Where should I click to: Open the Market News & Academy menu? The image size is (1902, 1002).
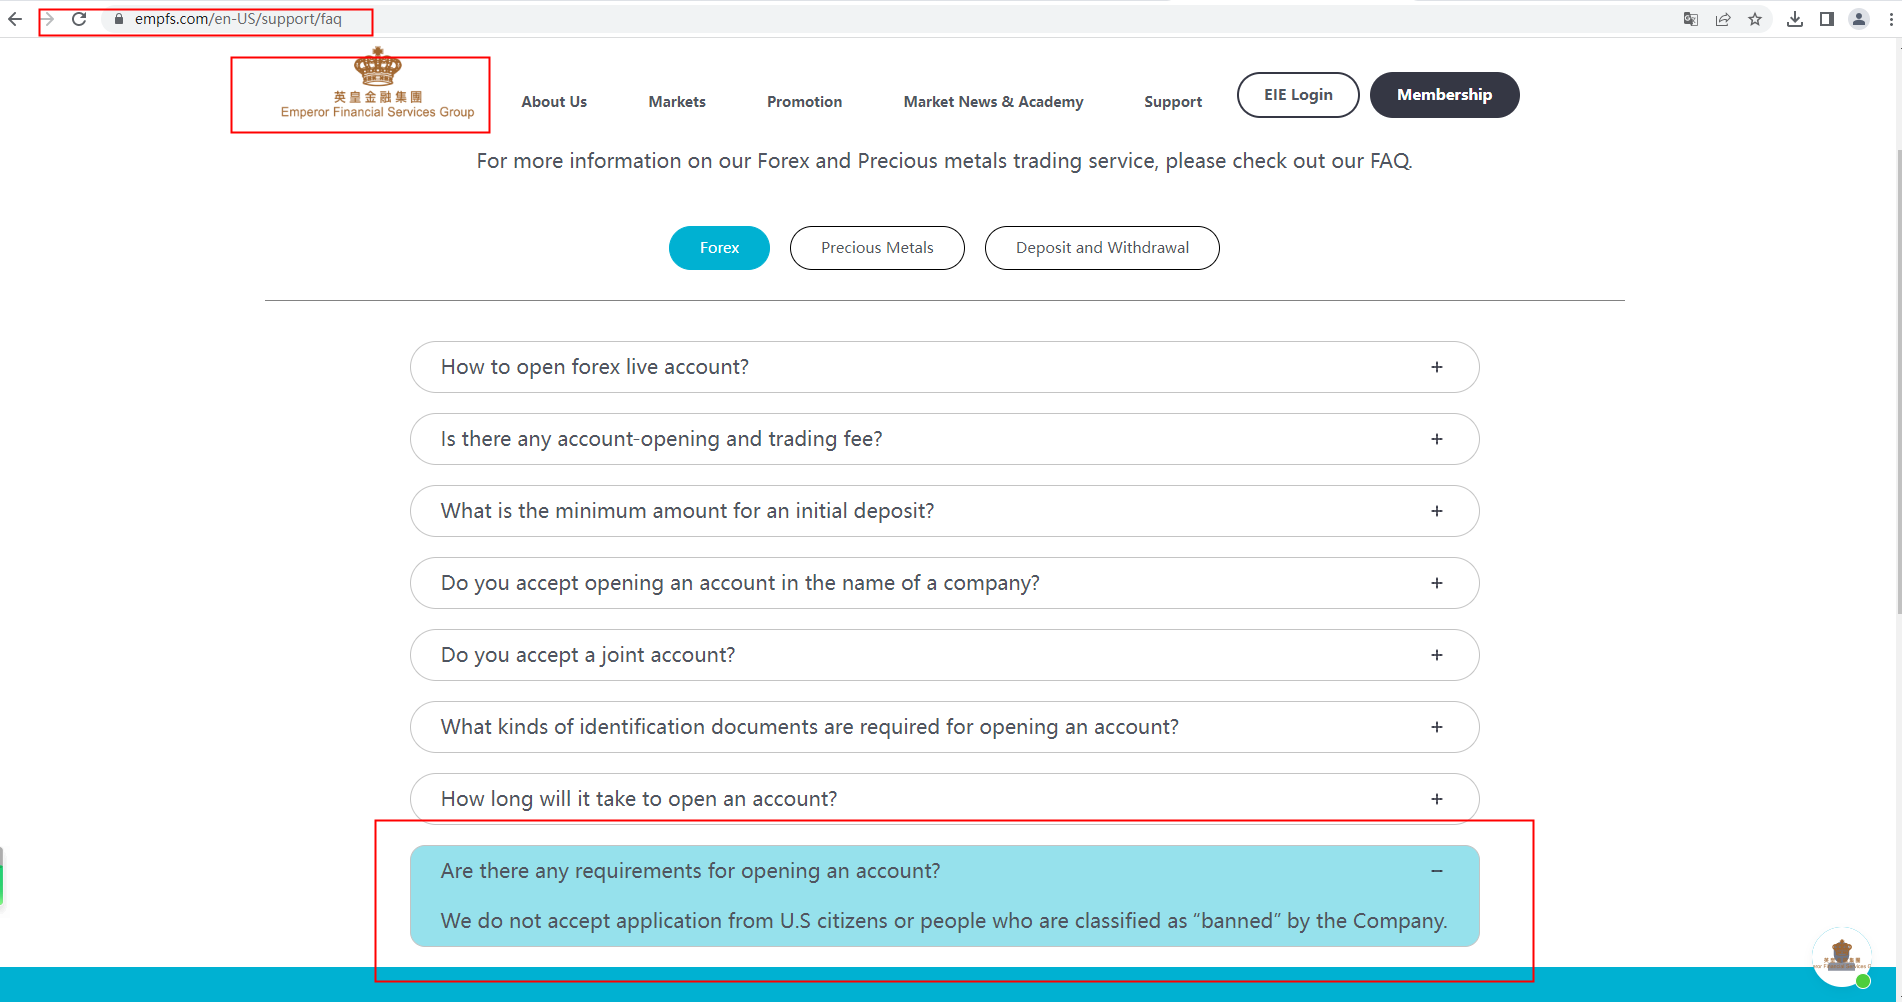[993, 102]
